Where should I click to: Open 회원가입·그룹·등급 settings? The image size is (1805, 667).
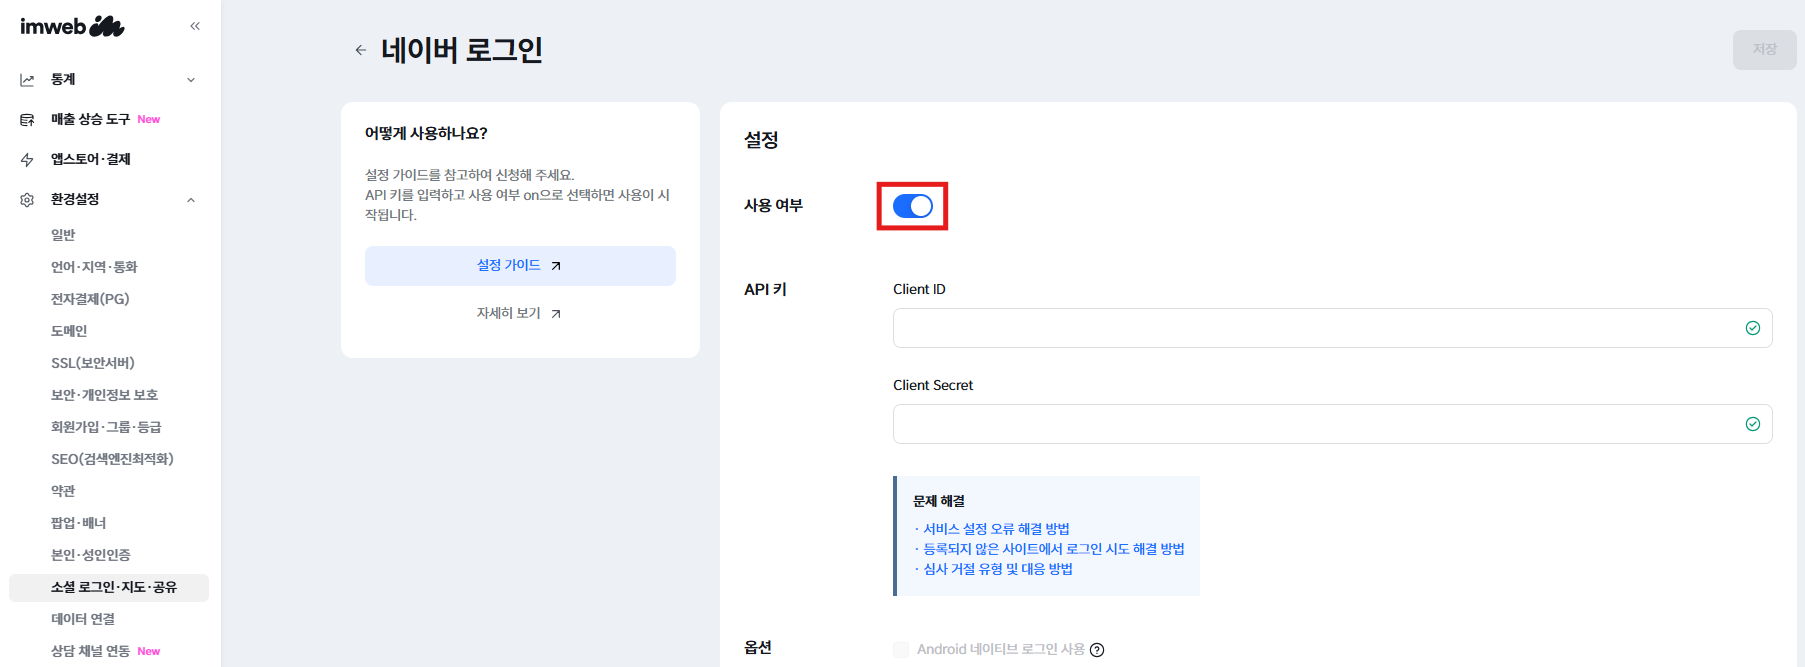tap(106, 427)
